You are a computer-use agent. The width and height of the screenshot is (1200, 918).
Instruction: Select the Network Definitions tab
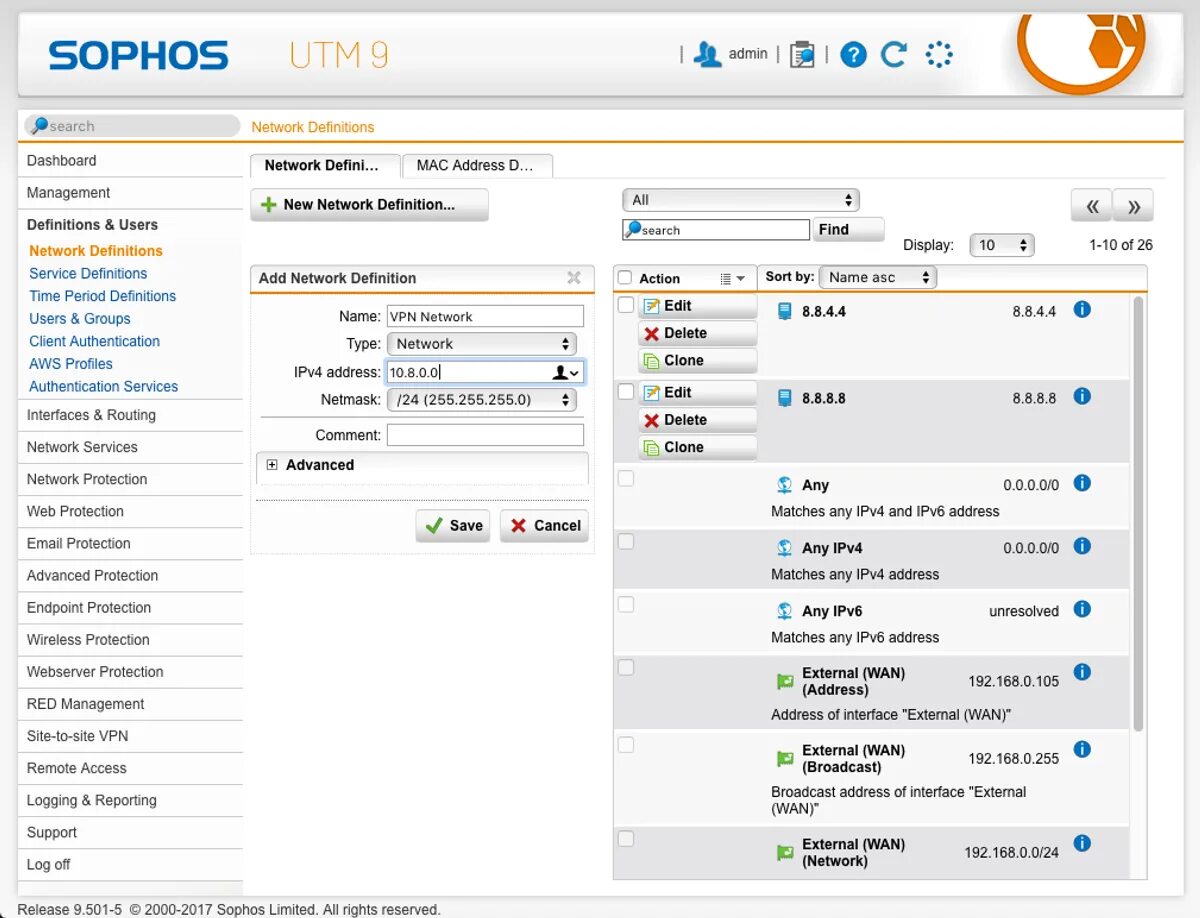(324, 166)
